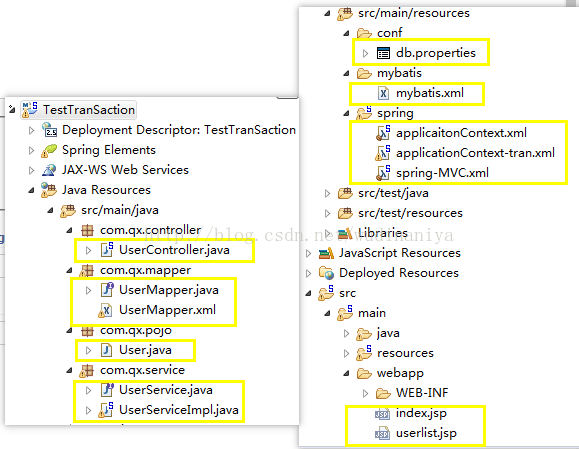Select spring-MVC.xml file name
Screen dimensions: 579x449
tap(442, 173)
